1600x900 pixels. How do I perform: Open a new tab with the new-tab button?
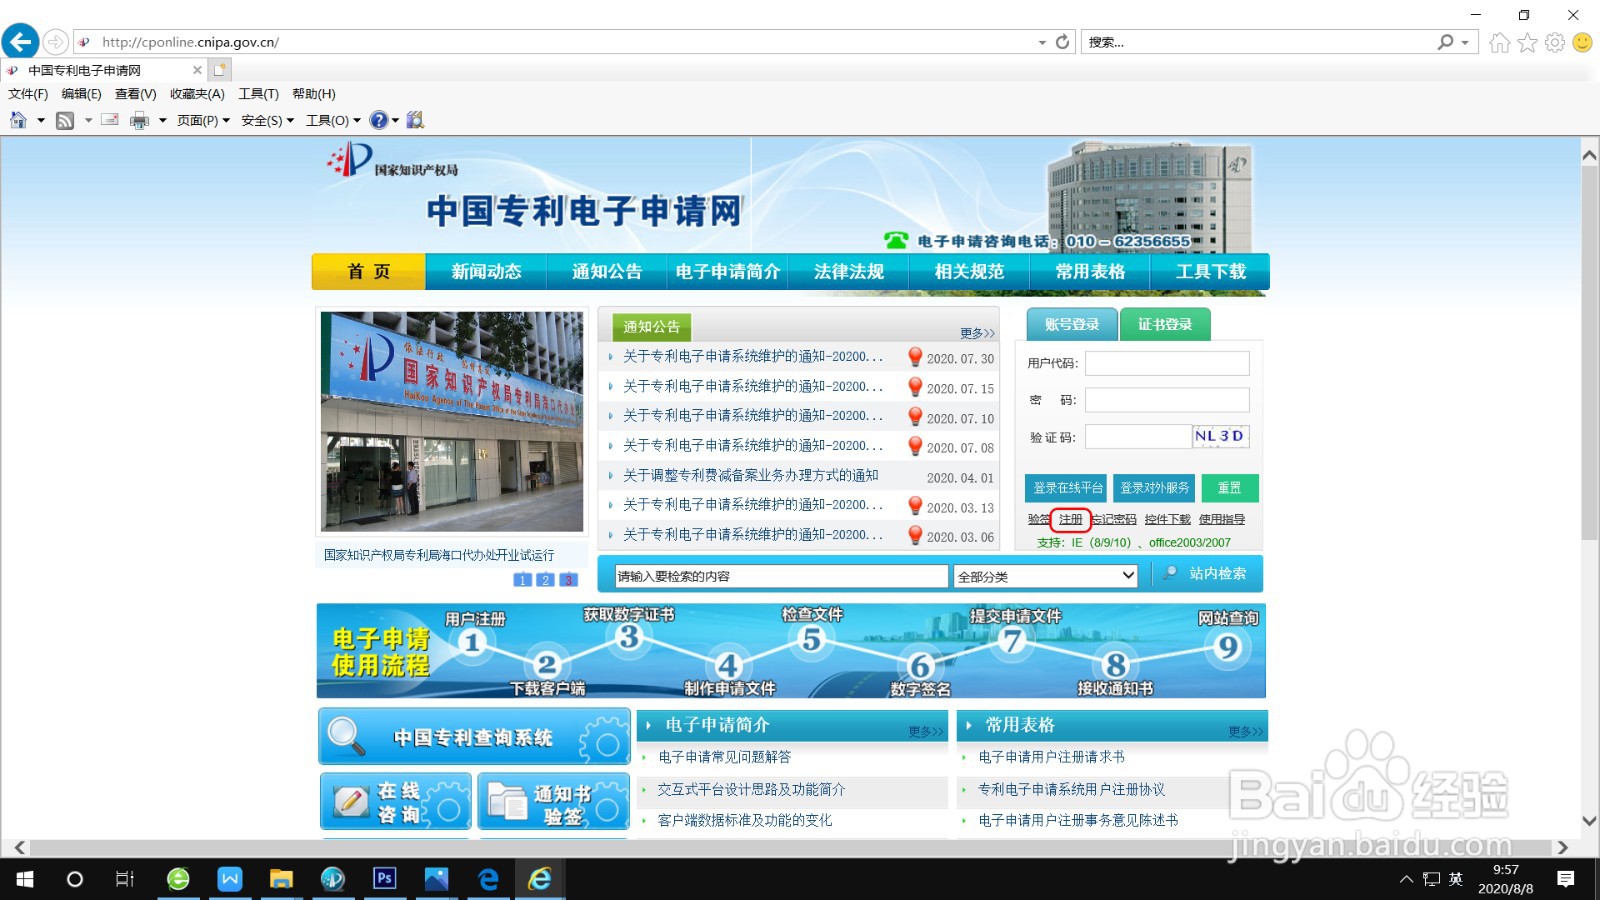click(220, 70)
